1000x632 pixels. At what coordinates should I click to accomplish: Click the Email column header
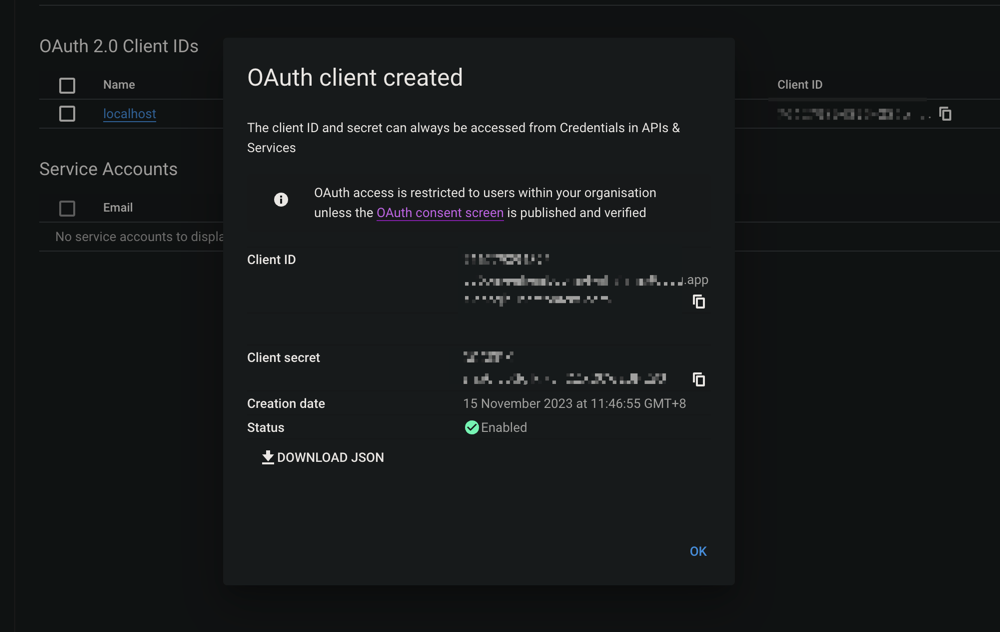118,207
